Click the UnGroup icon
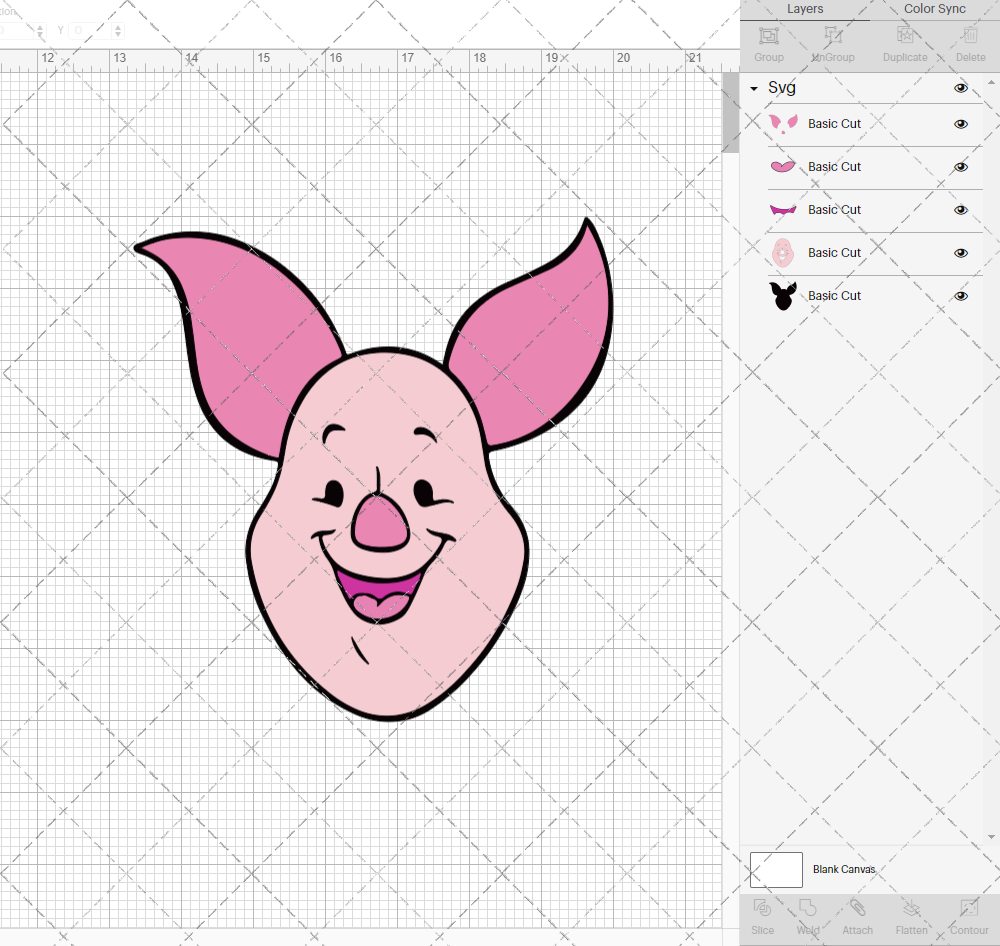 (832, 36)
